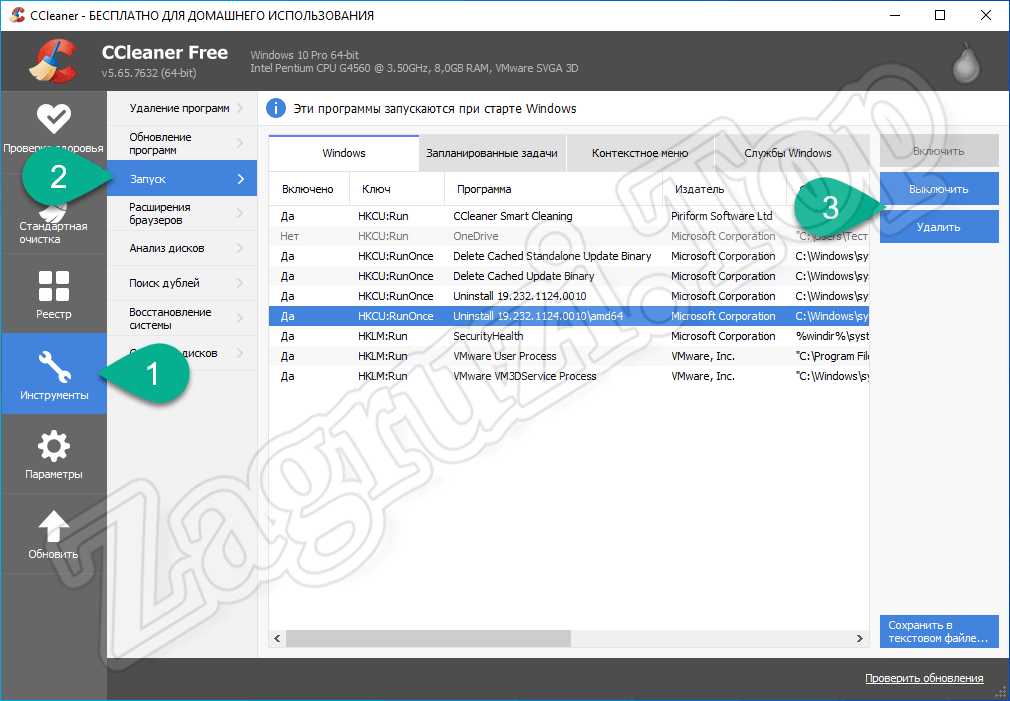Click the version v5.65.7632 text
The image size is (1010, 701).
(149, 73)
